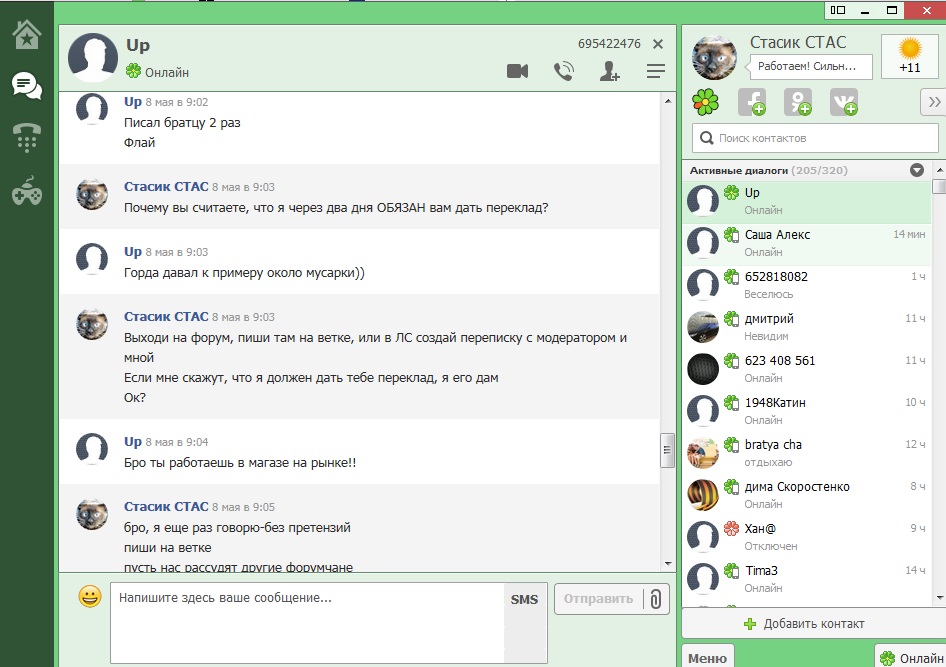The width and height of the screenshot is (946, 667).
Task: Click Стасик СТАС profile avatar at top right
Action: coord(714,58)
